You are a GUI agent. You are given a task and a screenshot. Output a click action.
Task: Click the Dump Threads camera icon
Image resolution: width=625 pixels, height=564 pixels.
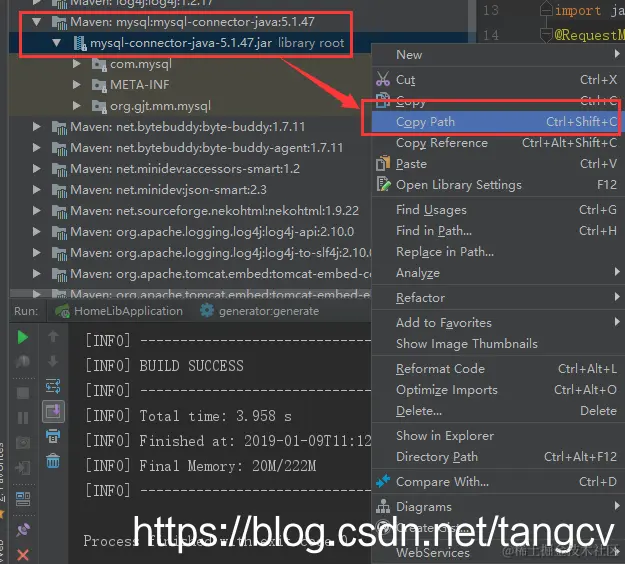(23, 442)
